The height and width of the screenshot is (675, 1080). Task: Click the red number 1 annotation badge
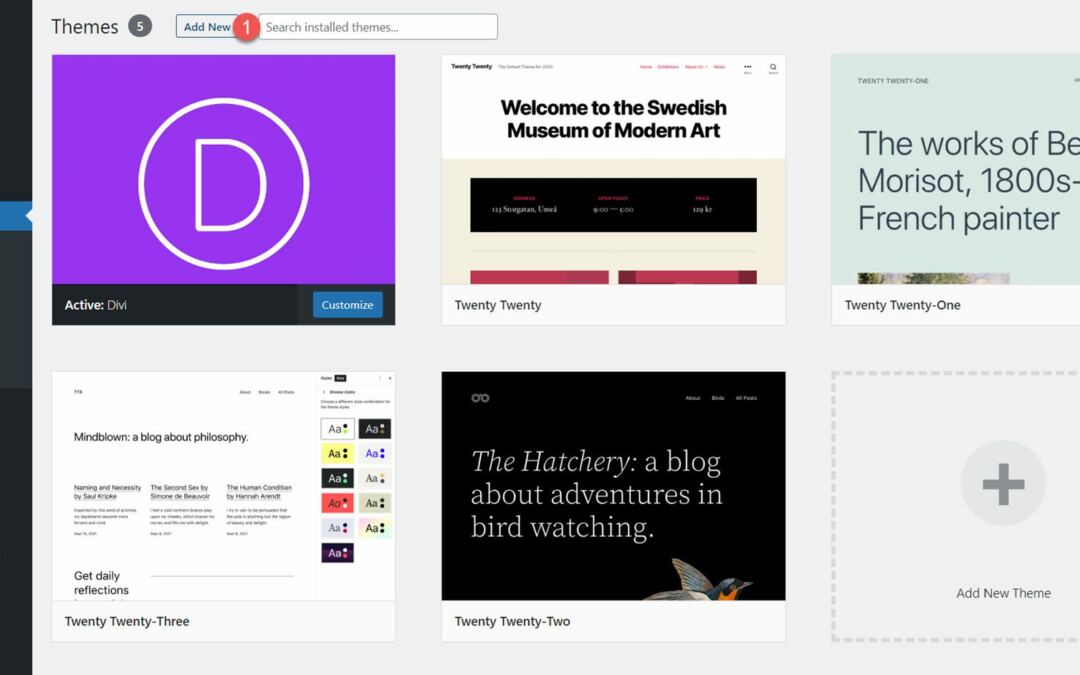tap(246, 28)
